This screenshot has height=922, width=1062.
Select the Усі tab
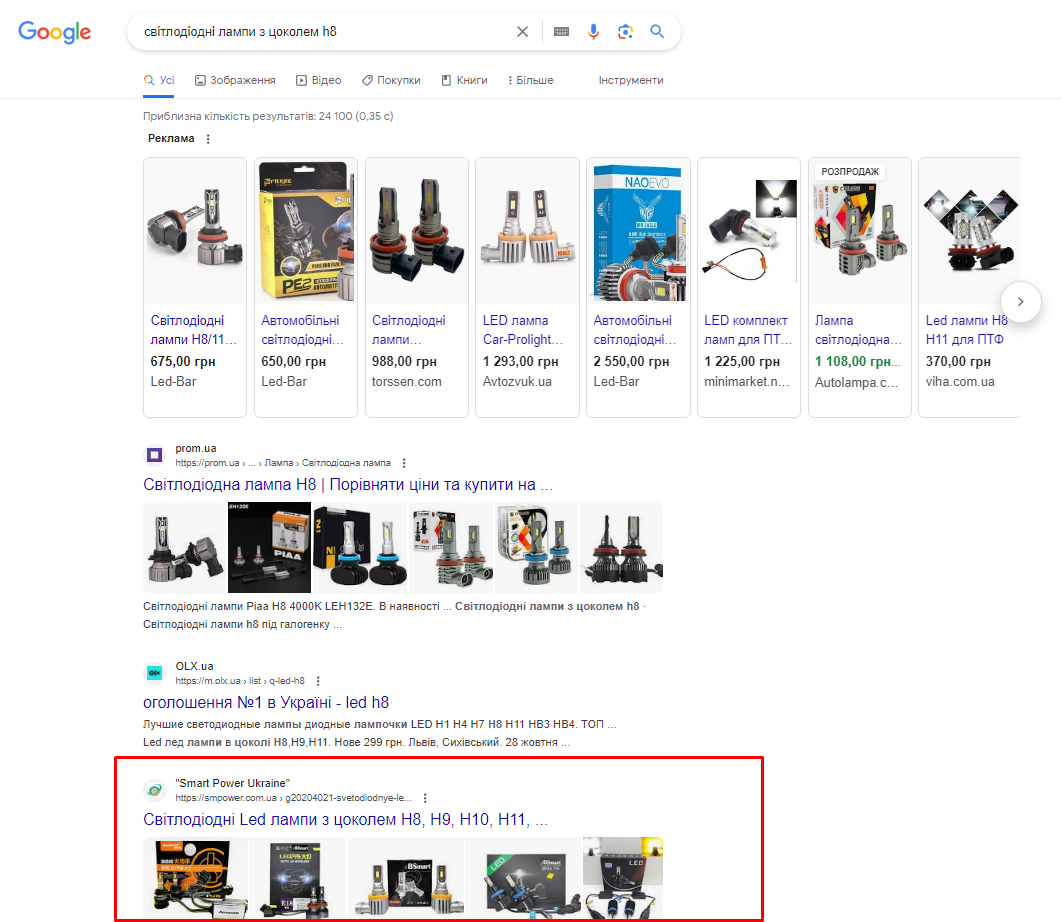pyautogui.click(x=159, y=80)
